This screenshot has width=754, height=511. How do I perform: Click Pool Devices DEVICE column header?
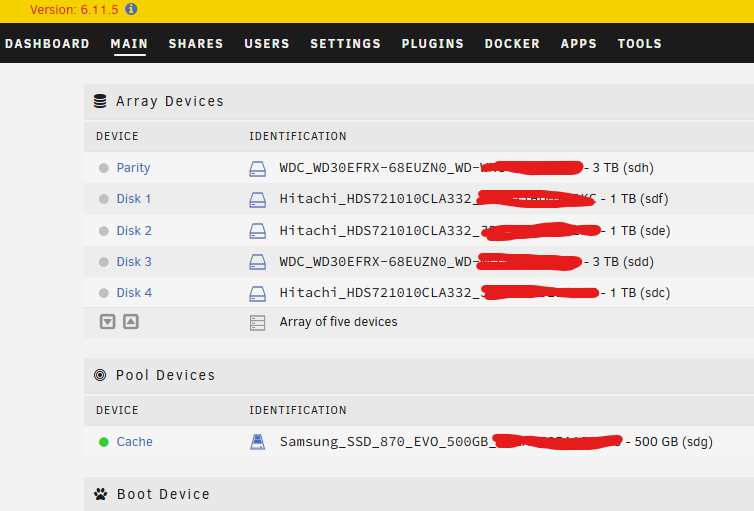(117, 411)
